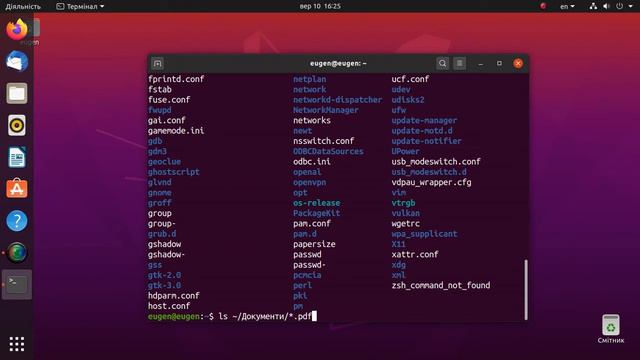The height and width of the screenshot is (360, 640).
Task: Click the fstab entry
Action: tap(160, 89)
